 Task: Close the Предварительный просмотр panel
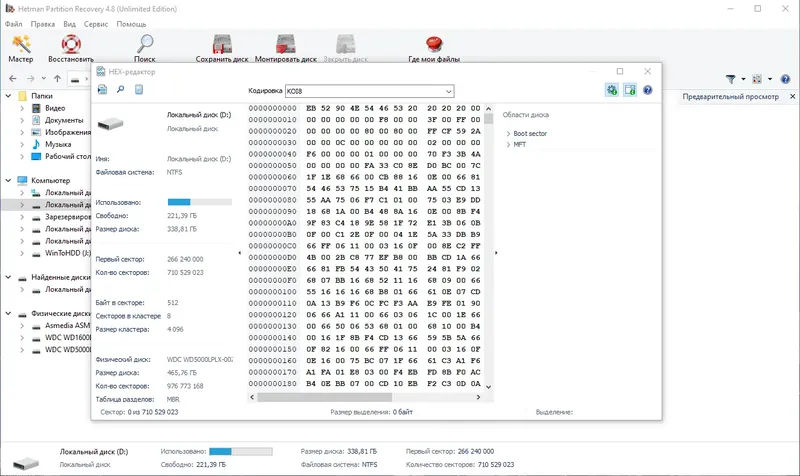pos(792,96)
